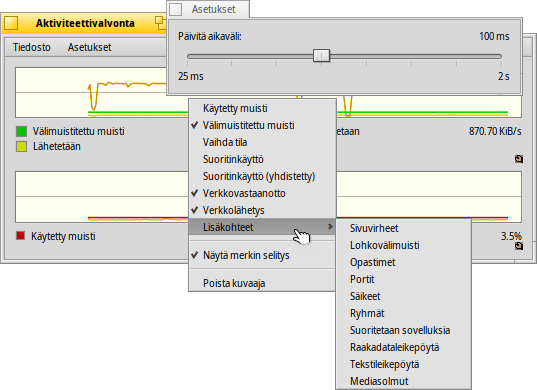
Task: Choose Poista kuvaaja from context menu
Action: coord(262,284)
